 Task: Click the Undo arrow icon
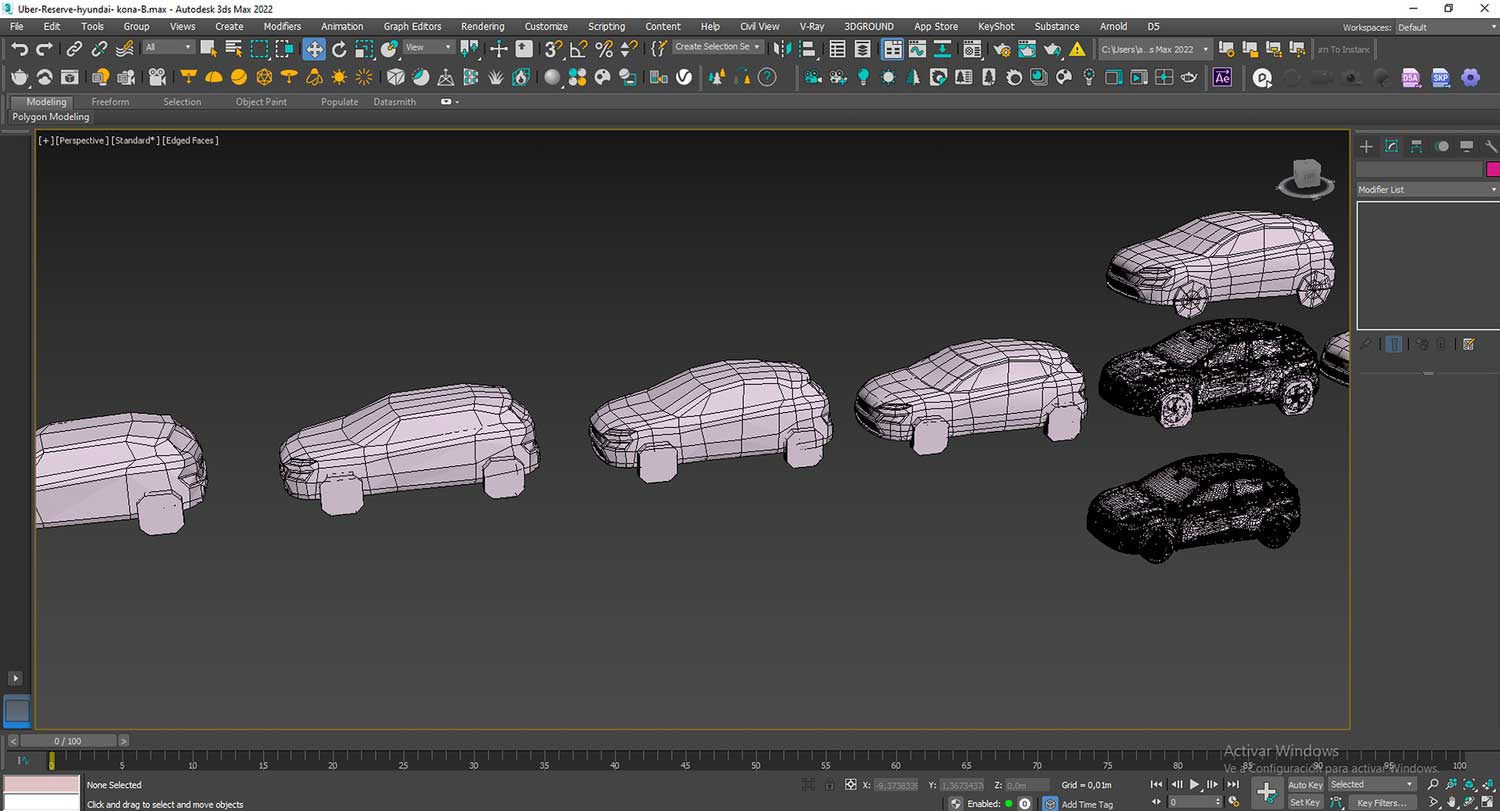(19, 48)
